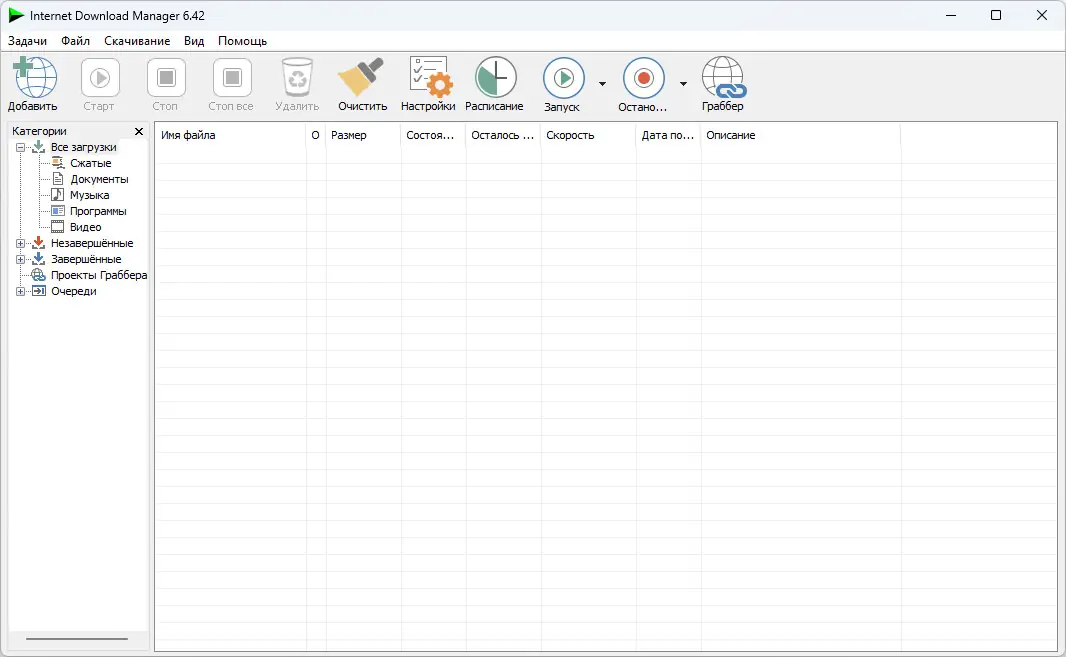The height and width of the screenshot is (657, 1066).
Task: Click the IDM application icon in title bar
Action: pos(16,15)
